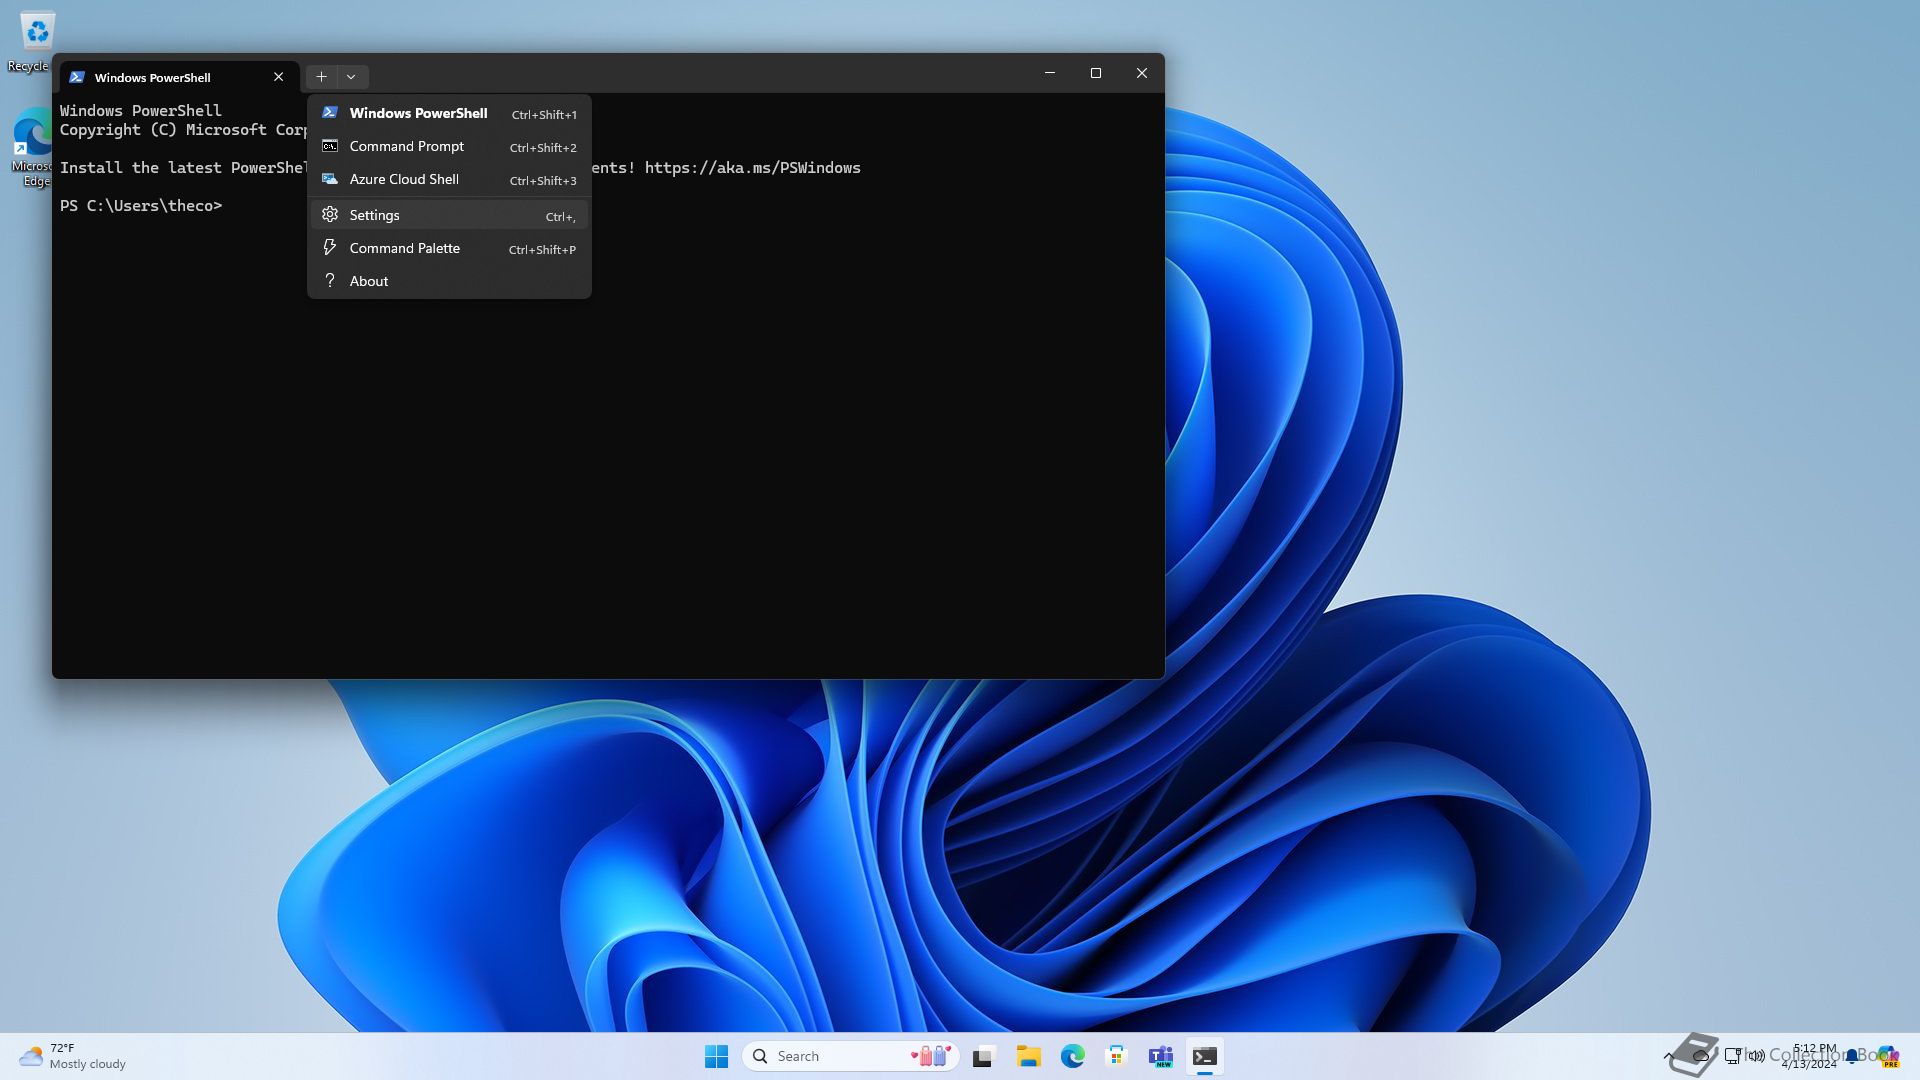Click the Command Prompt icon in the menu
The image size is (1920, 1080).
[x=329, y=146]
